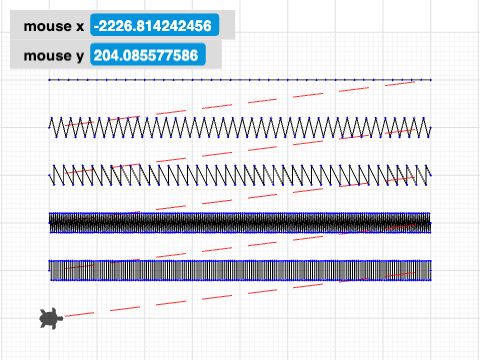This screenshot has width=480, height=360.
Task: Click the dense black wave band
Action: click(x=240, y=223)
